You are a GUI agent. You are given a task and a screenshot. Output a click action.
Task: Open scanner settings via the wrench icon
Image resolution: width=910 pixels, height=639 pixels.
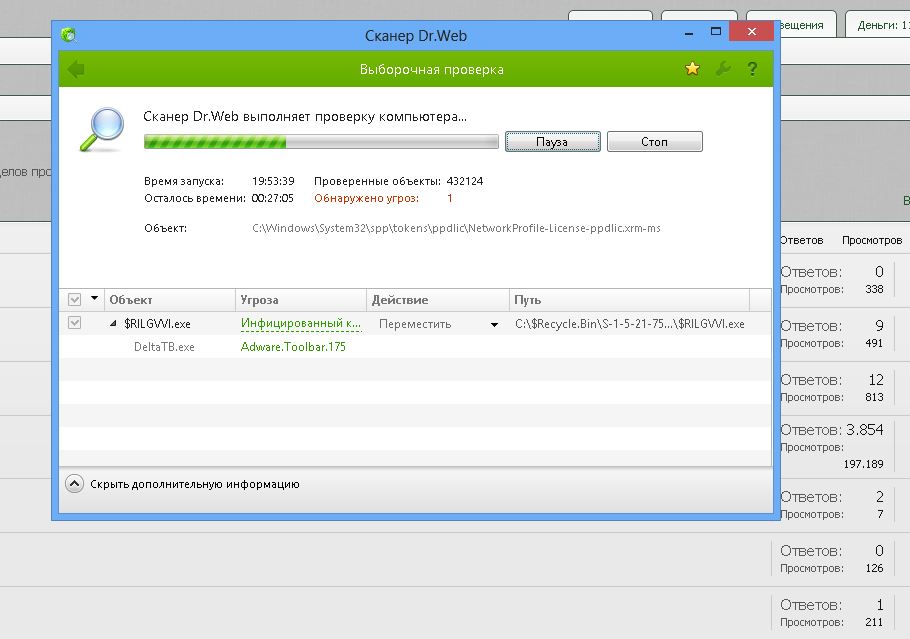[x=723, y=69]
